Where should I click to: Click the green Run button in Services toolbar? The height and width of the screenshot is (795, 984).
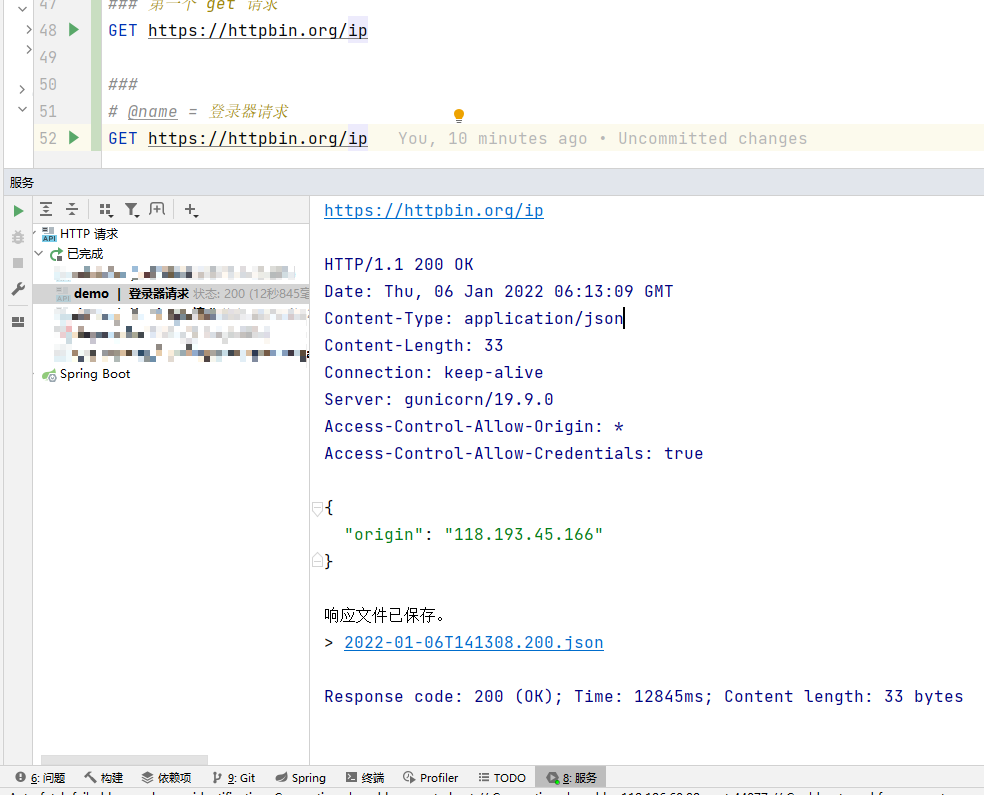[18, 211]
